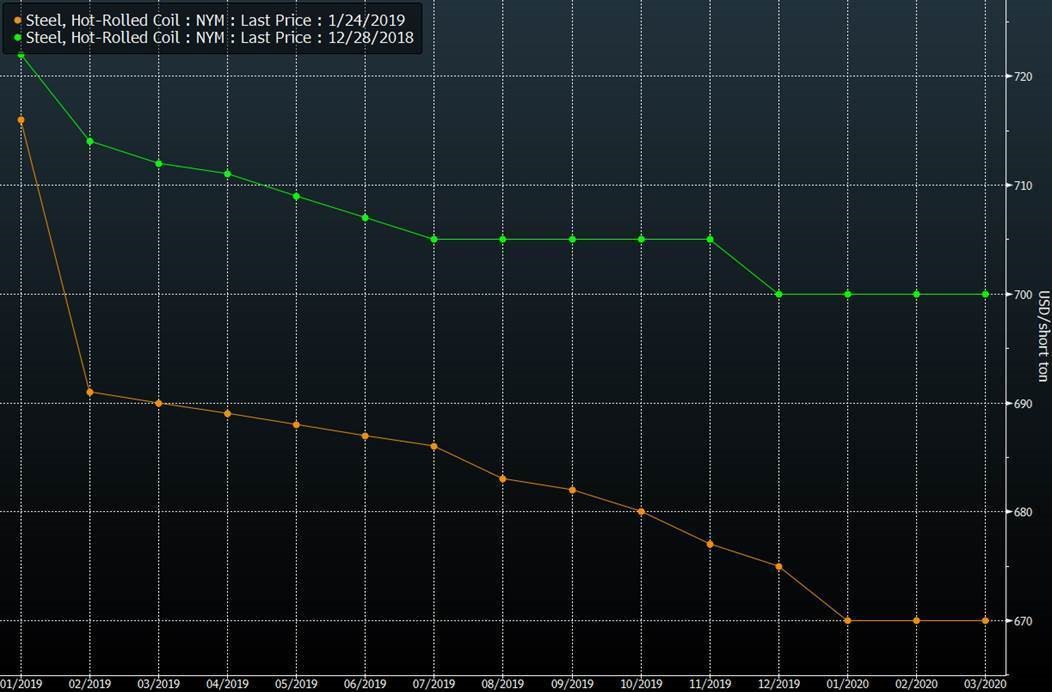
Task: Click the orange legend dot for 1/24/2019
Action: (x=17, y=20)
